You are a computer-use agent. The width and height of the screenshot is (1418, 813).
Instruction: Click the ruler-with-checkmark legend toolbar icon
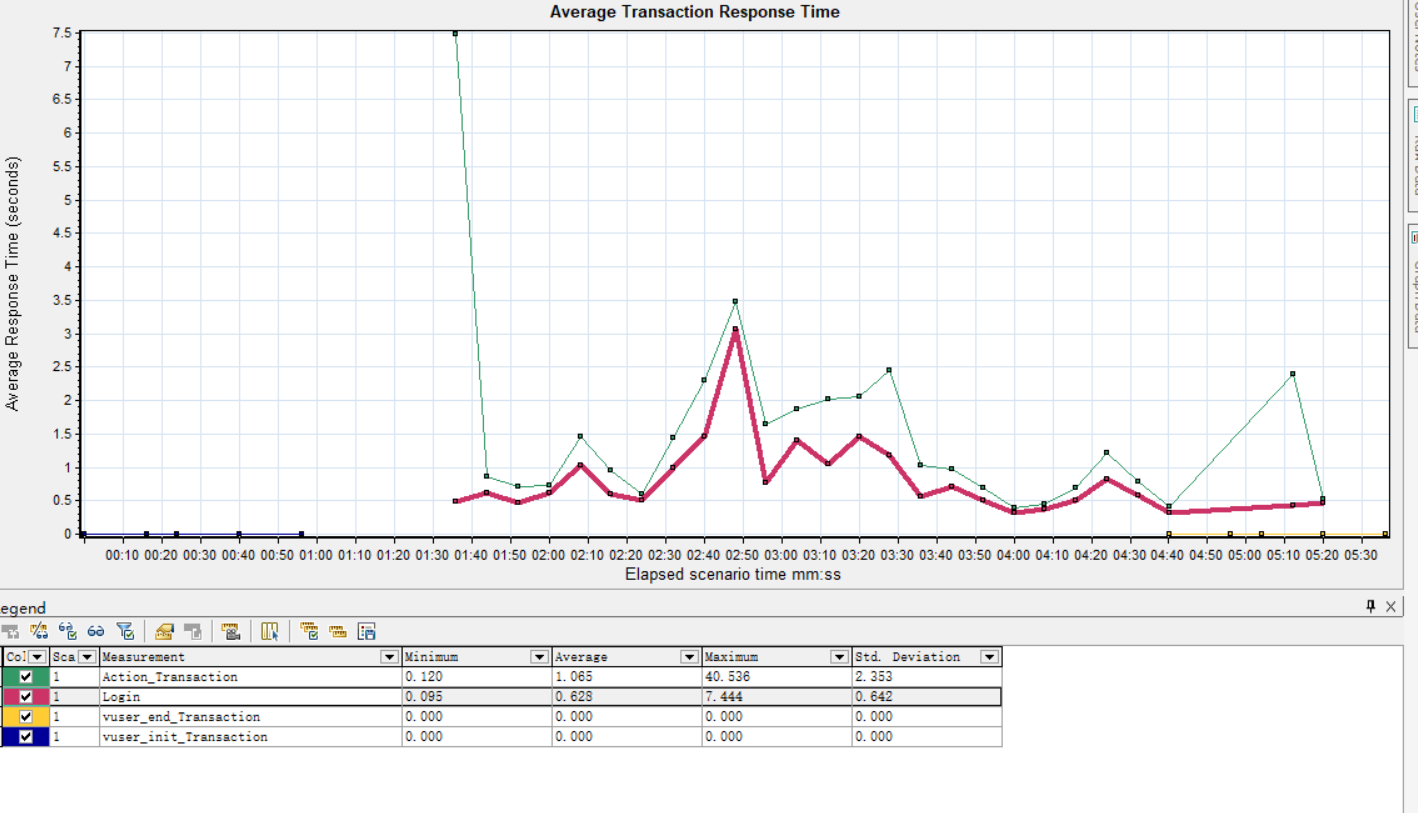coord(309,631)
